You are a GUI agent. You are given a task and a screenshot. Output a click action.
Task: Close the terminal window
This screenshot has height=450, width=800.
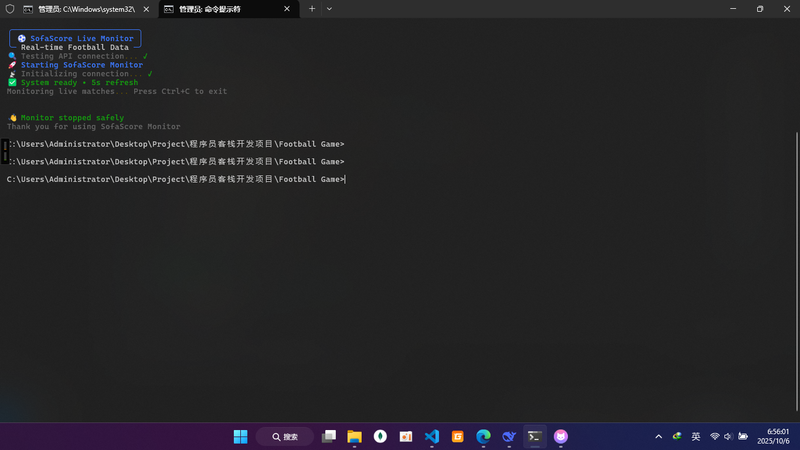click(787, 9)
